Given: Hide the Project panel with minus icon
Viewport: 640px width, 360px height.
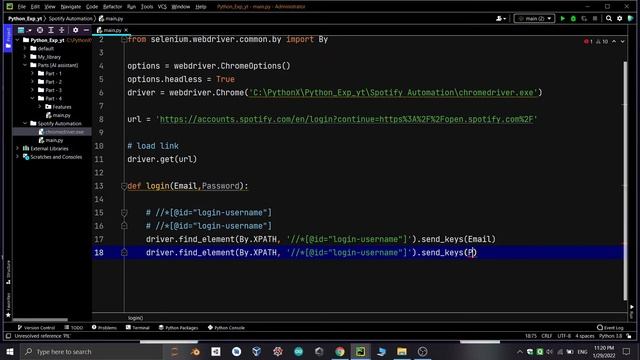Looking at the screenshot, I should (x=86, y=30).
